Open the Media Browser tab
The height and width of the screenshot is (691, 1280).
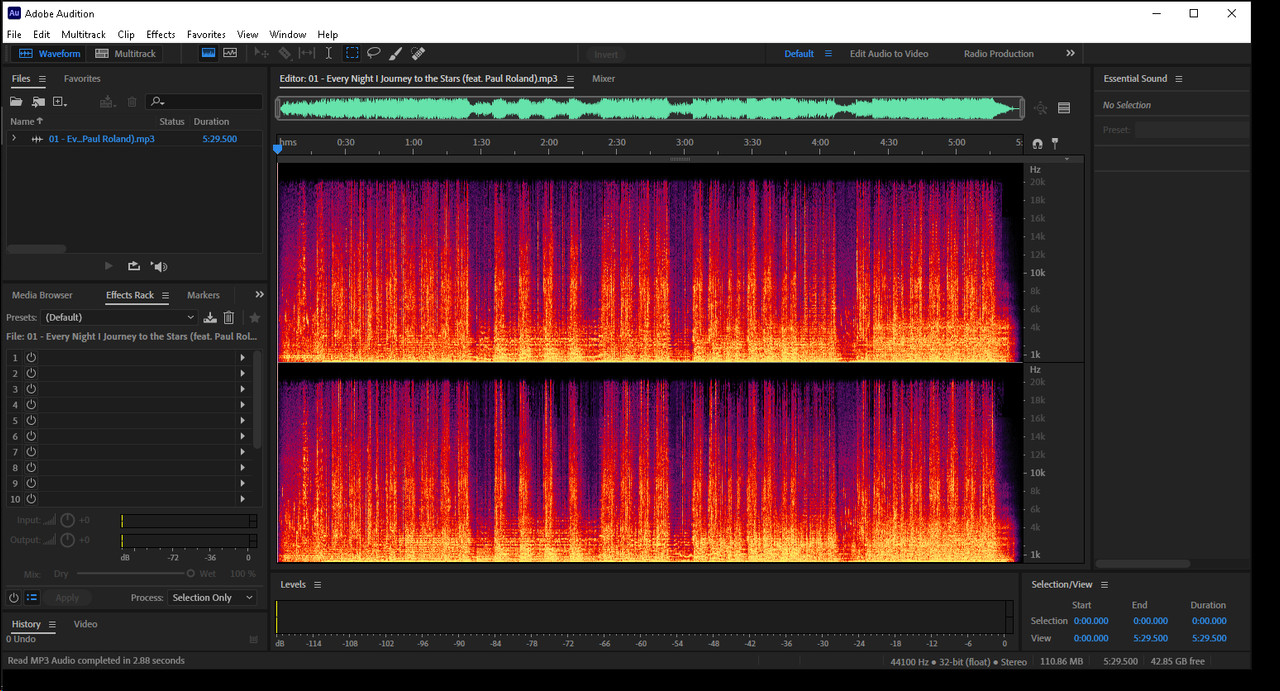[42, 295]
